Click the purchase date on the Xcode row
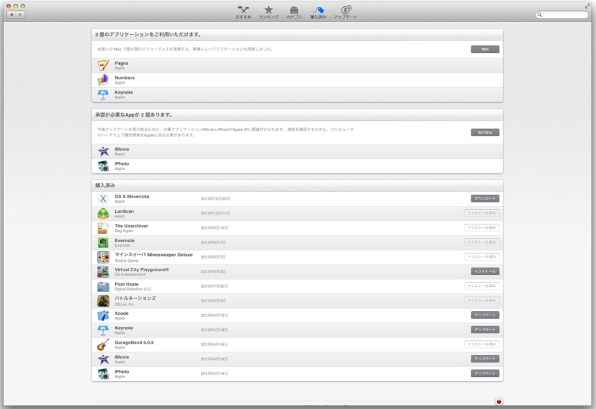This screenshot has width=596, height=409. tap(214, 315)
